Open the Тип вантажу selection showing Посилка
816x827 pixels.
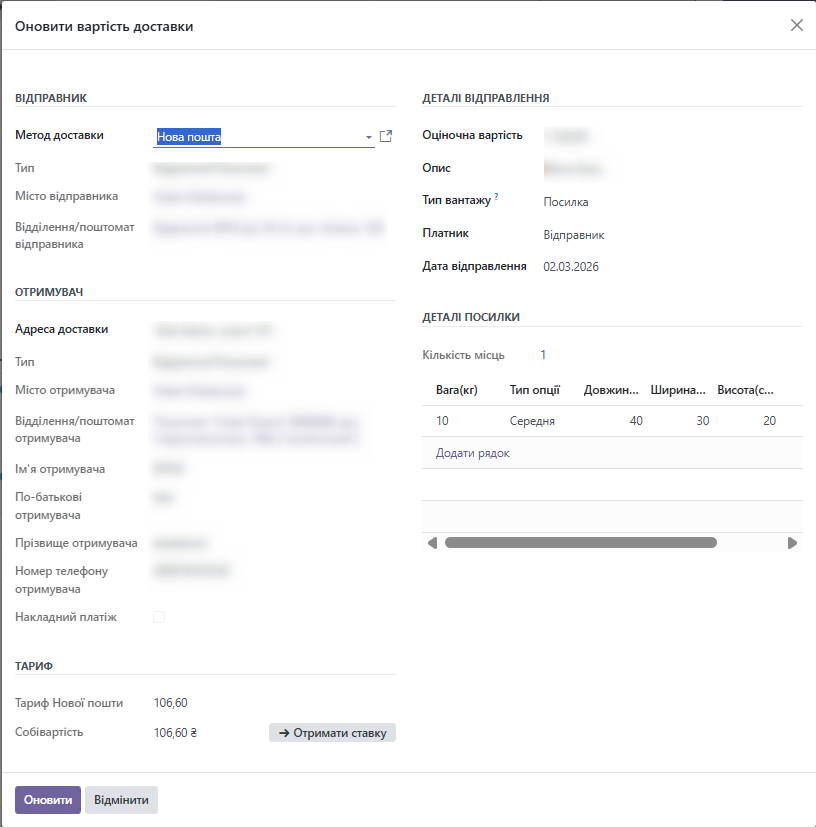coord(566,202)
